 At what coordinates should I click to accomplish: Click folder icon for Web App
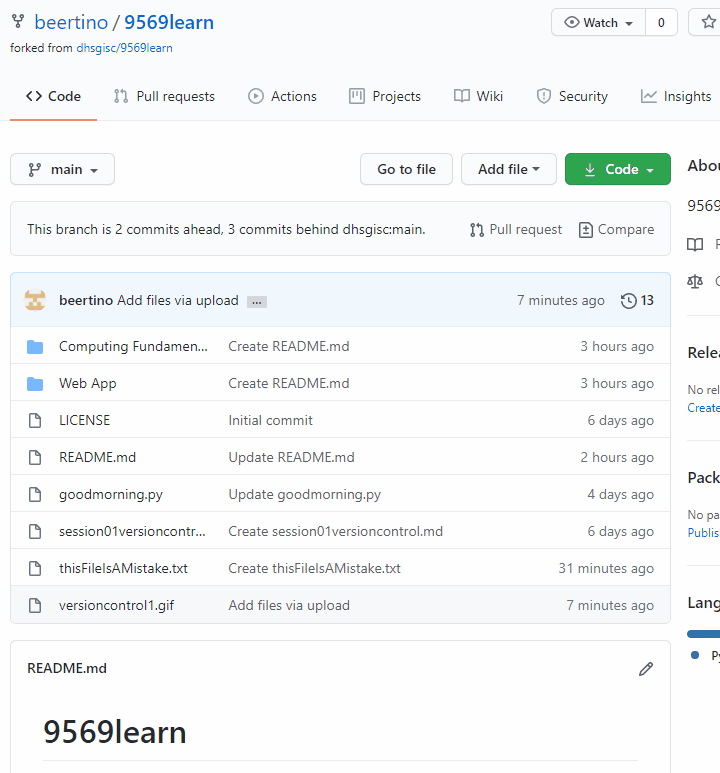35,384
